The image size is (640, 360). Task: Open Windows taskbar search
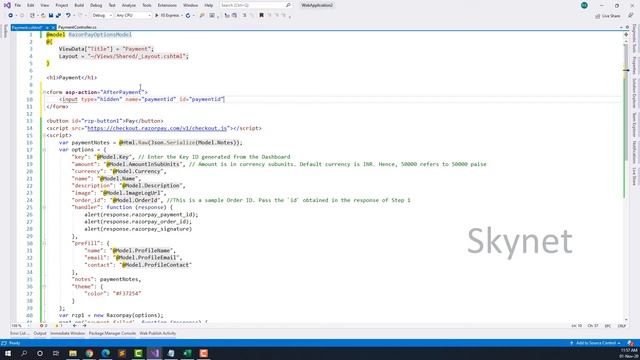tap(24, 353)
